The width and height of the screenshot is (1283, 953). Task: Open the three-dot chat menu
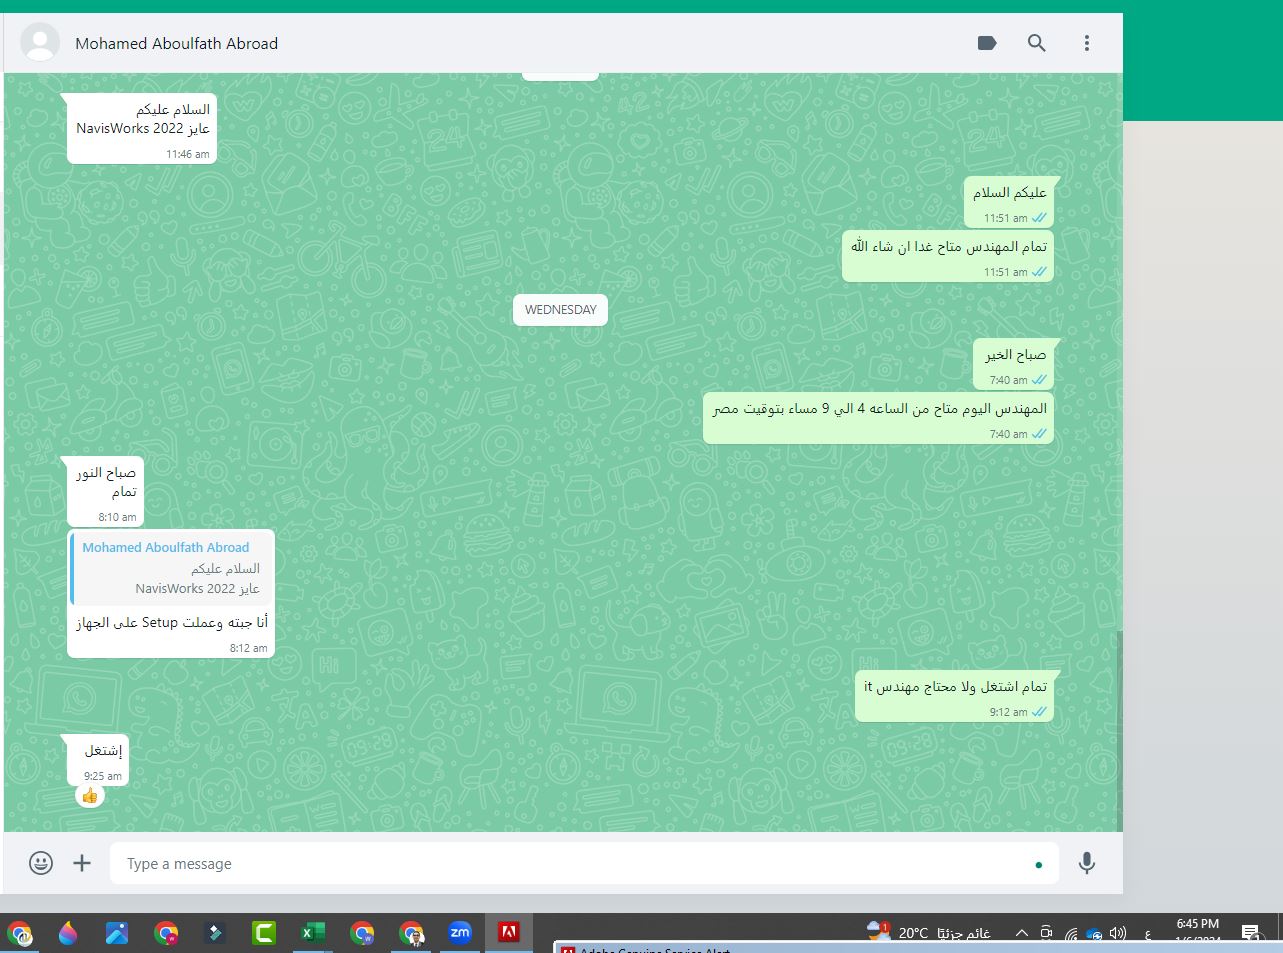pos(1087,43)
